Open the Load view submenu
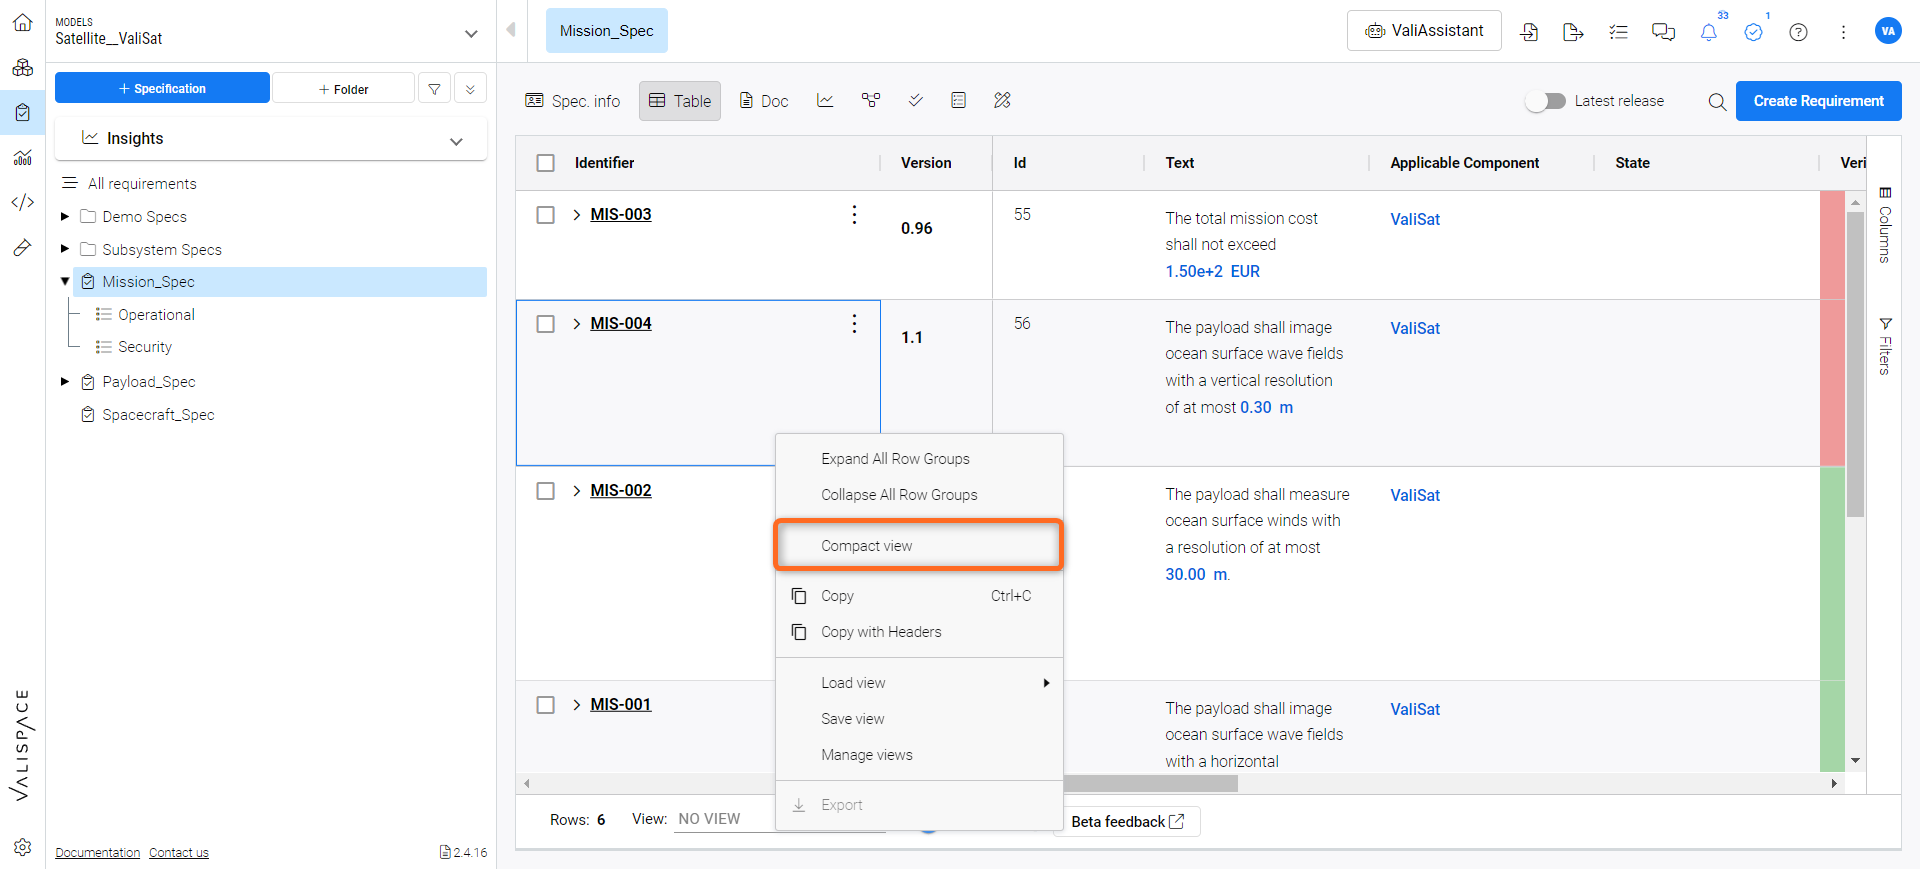1920x869 pixels. pos(918,682)
